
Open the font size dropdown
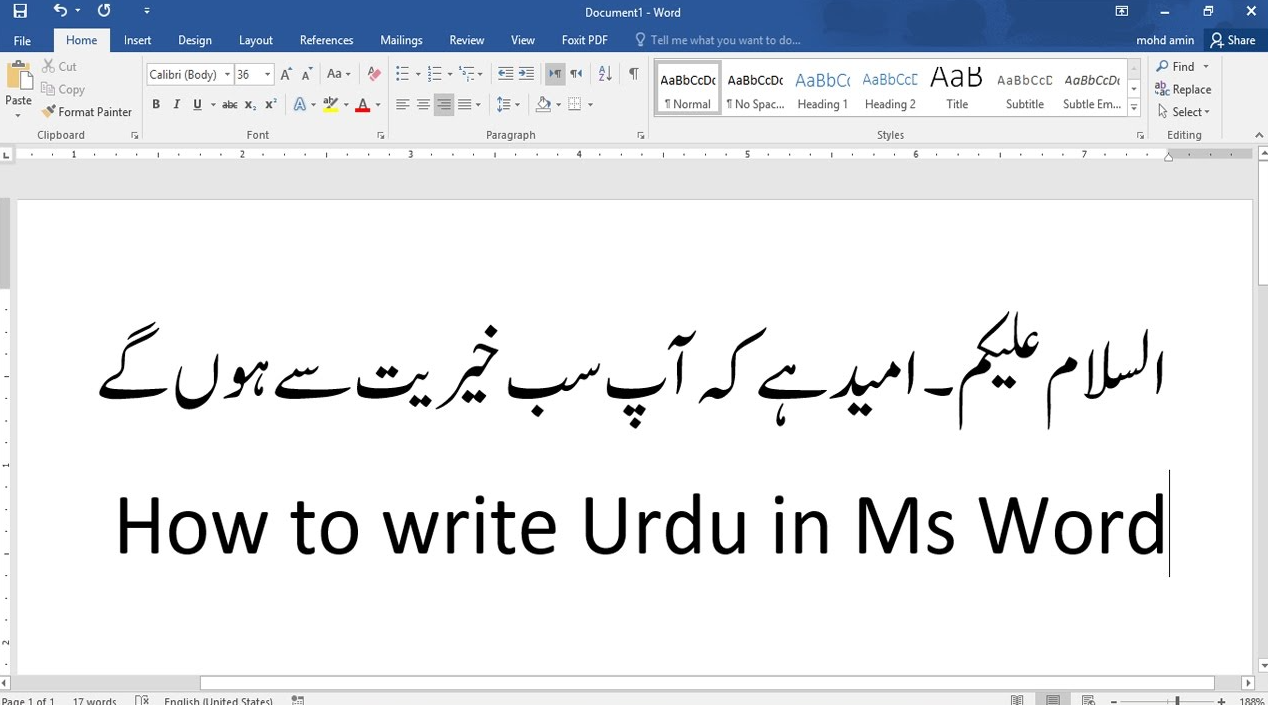click(x=268, y=73)
